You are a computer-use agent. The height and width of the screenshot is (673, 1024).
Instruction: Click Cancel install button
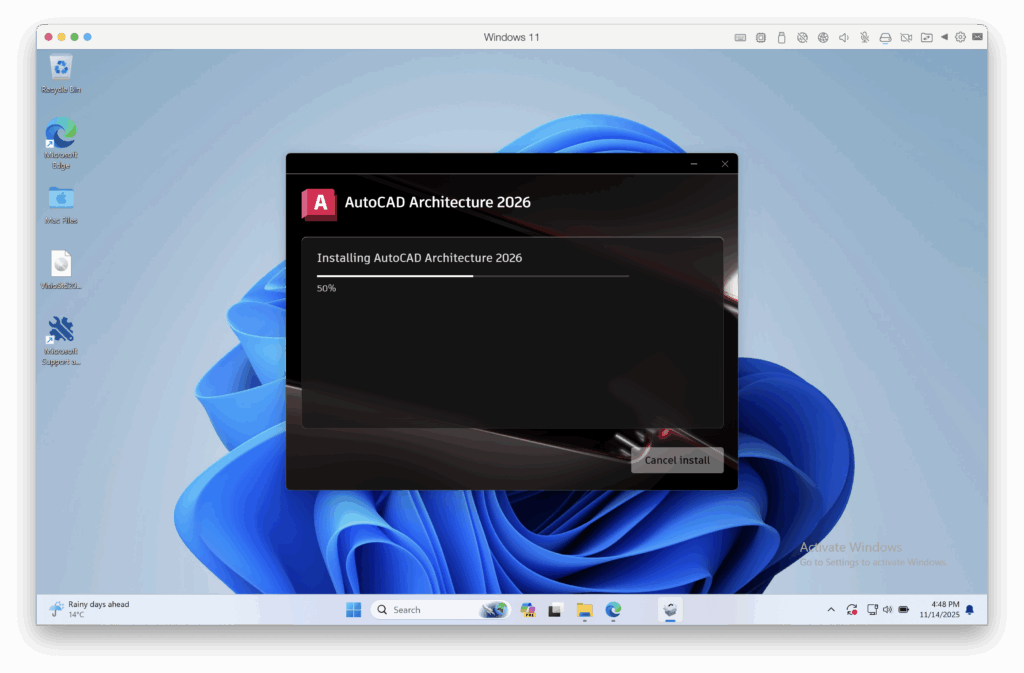(677, 460)
